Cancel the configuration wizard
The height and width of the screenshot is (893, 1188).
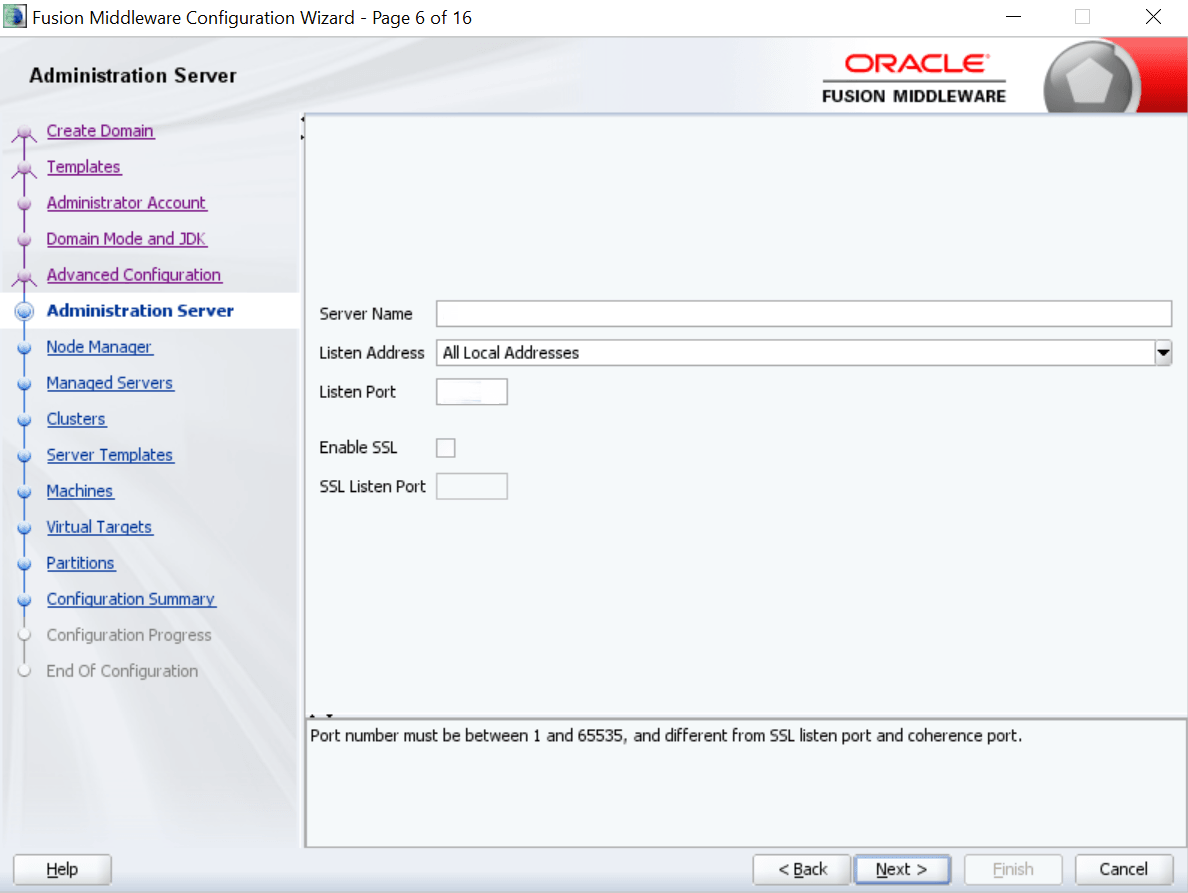pyautogui.click(x=1124, y=869)
